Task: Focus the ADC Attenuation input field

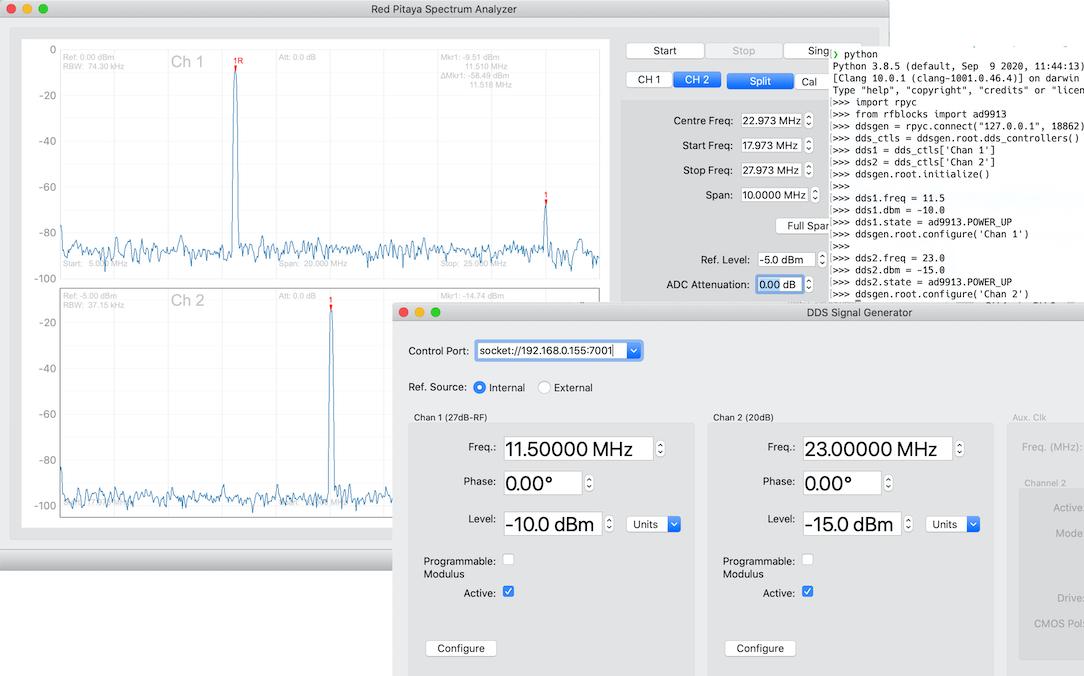Action: tap(777, 285)
